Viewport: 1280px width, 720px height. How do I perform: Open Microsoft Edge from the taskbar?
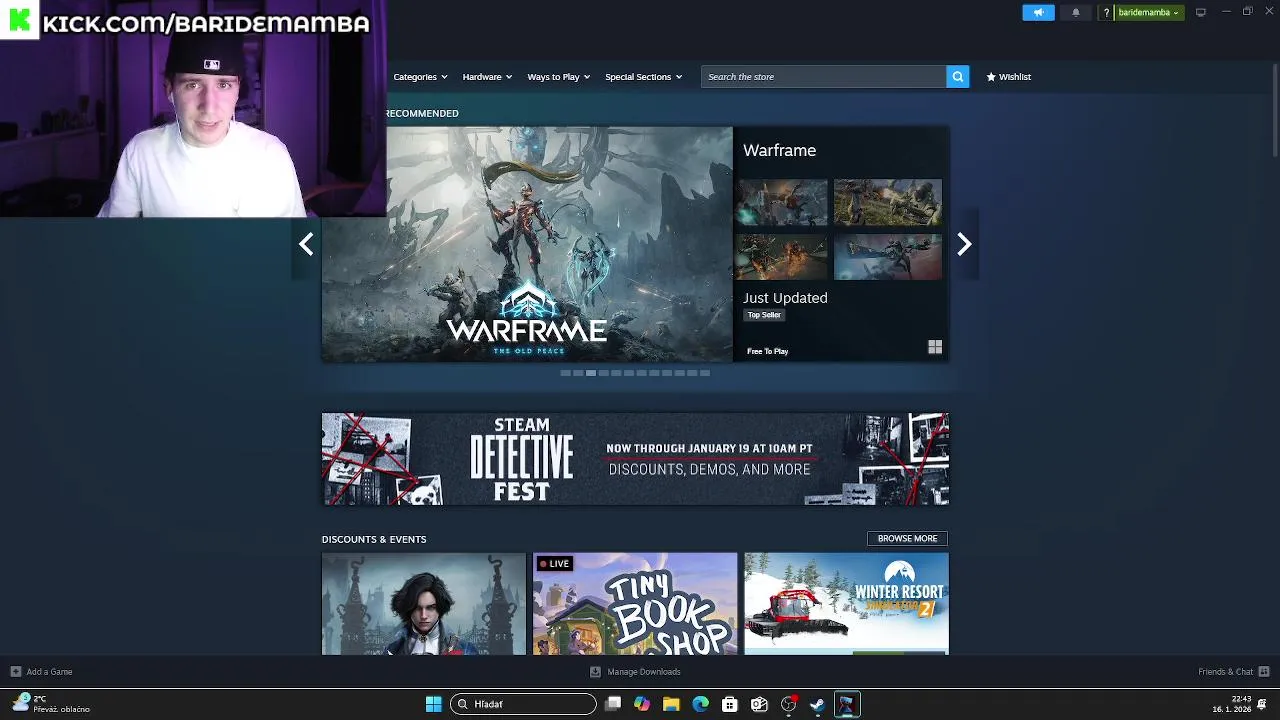pyautogui.click(x=700, y=704)
